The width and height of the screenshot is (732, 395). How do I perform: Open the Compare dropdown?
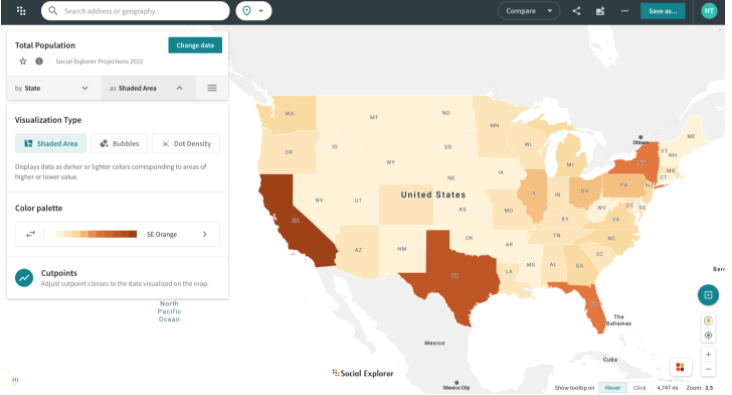tap(529, 11)
